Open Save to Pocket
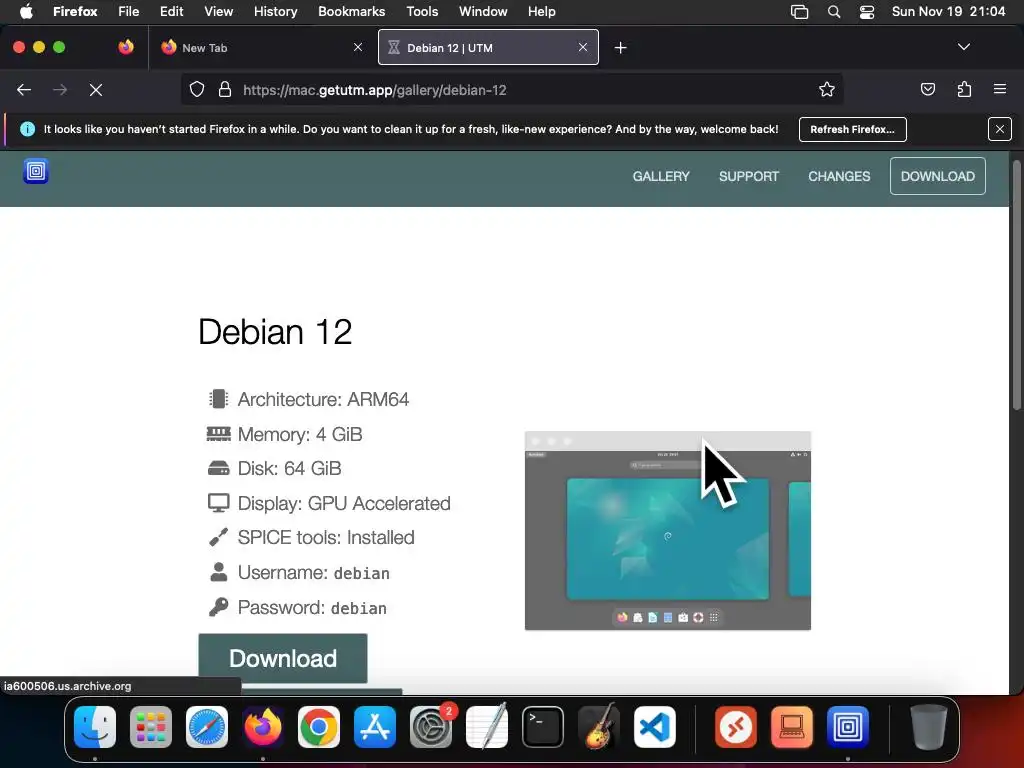The image size is (1024, 768). (927, 89)
